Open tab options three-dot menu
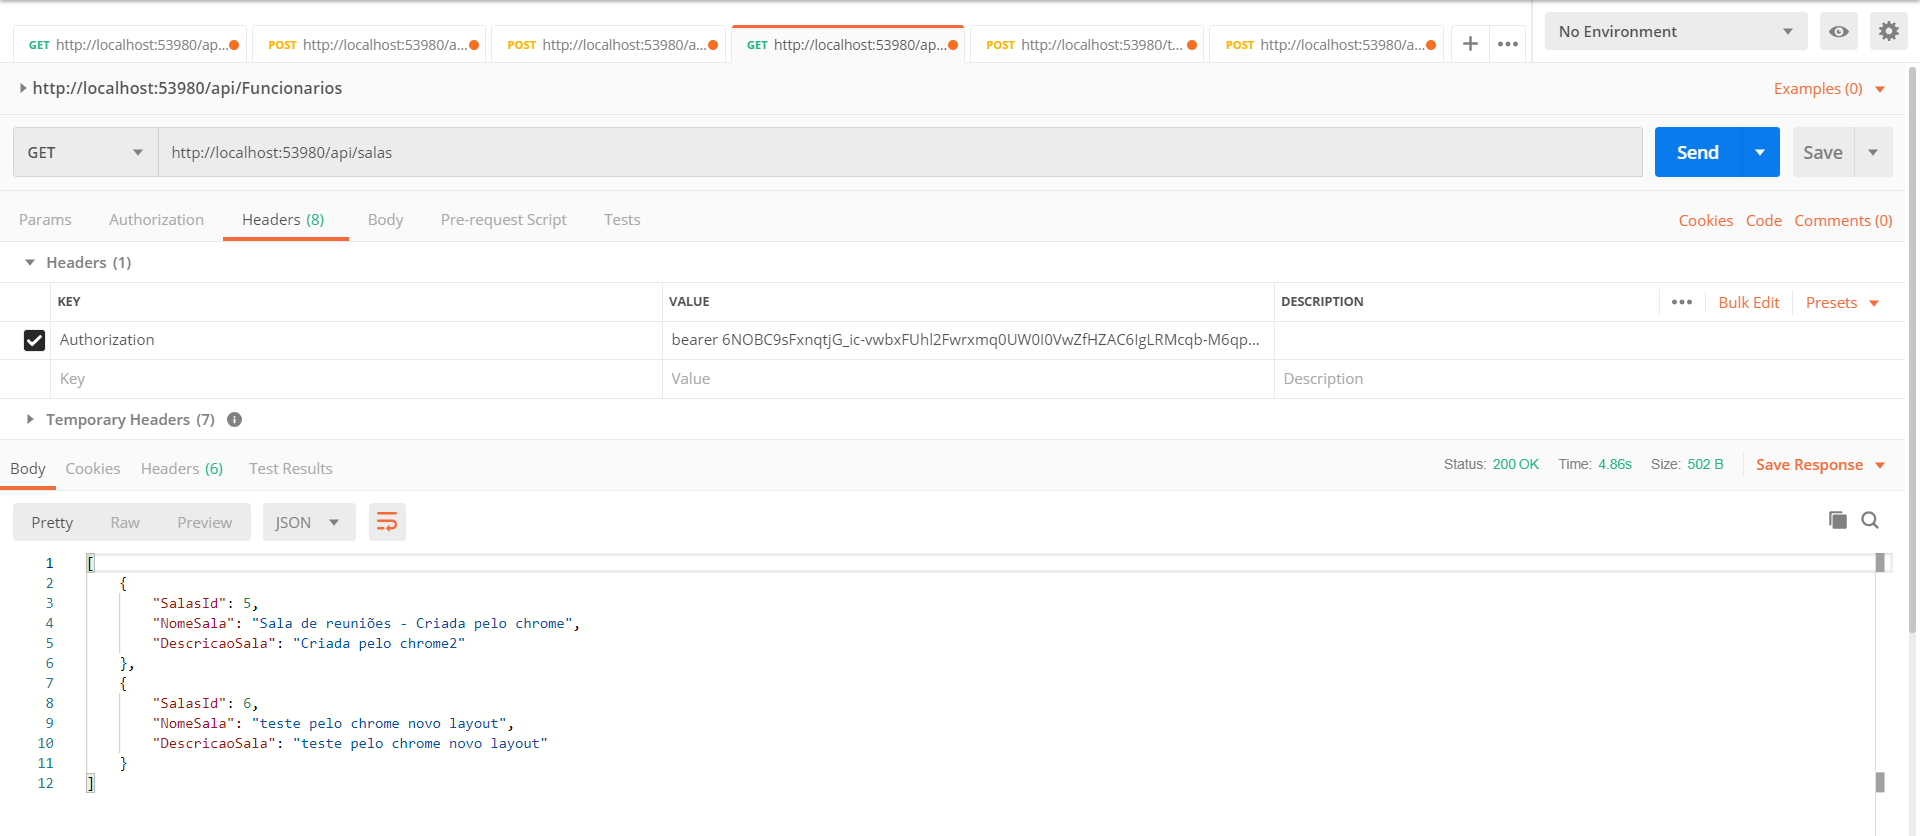Screen dimensions: 1920x836 (1508, 44)
